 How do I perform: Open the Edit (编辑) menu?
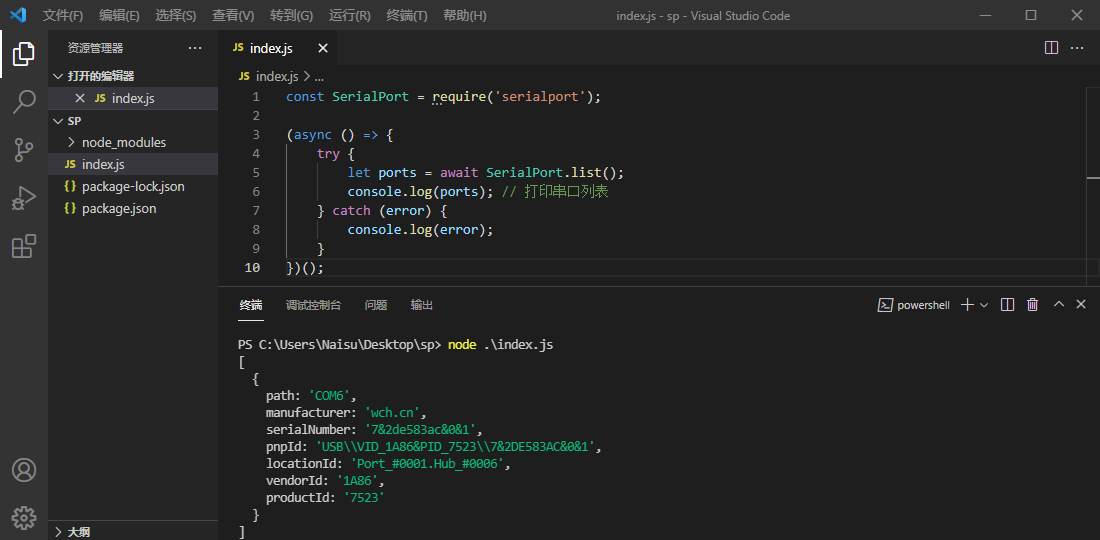[119, 15]
